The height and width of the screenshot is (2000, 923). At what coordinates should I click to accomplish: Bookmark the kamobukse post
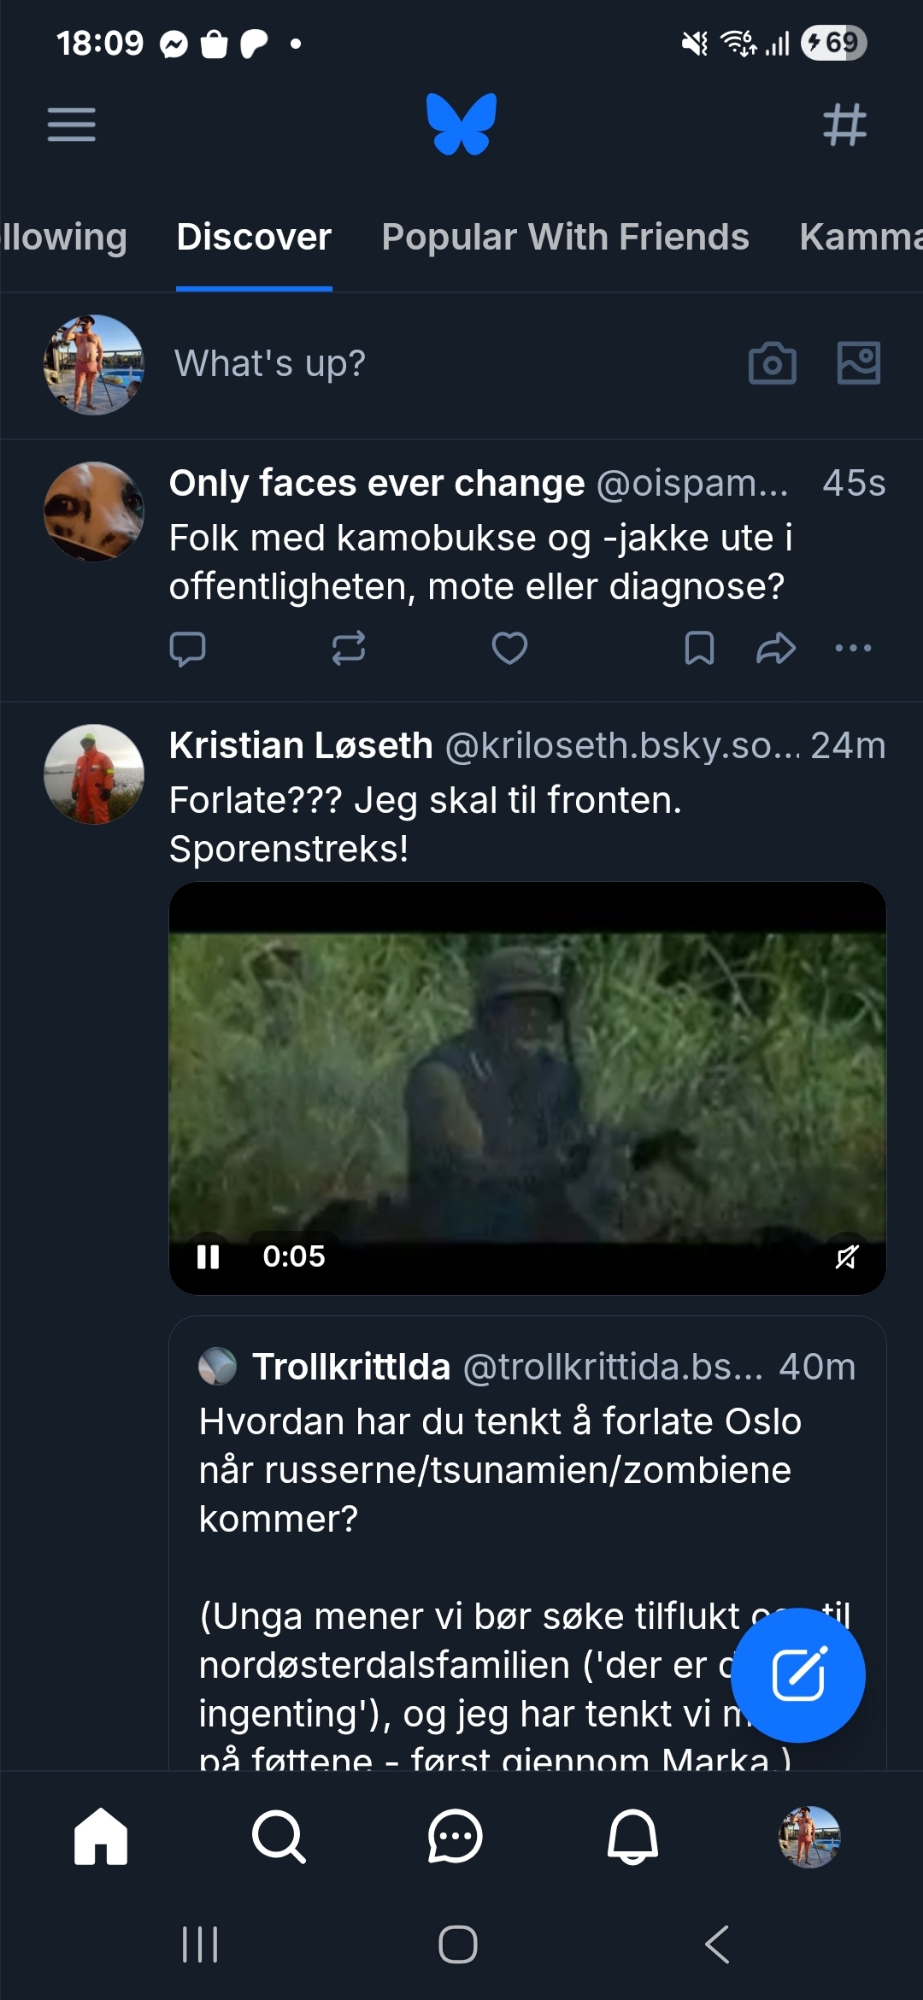pyautogui.click(x=699, y=649)
